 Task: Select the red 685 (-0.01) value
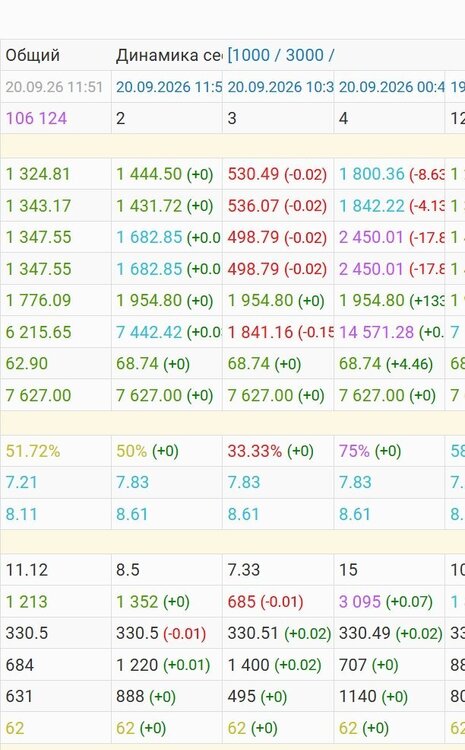(265, 601)
